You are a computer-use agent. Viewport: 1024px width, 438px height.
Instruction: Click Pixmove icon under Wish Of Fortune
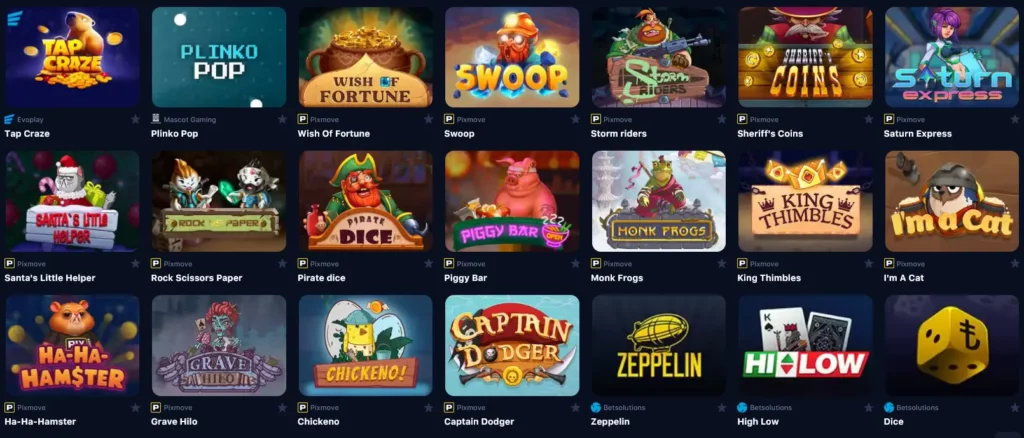302,119
